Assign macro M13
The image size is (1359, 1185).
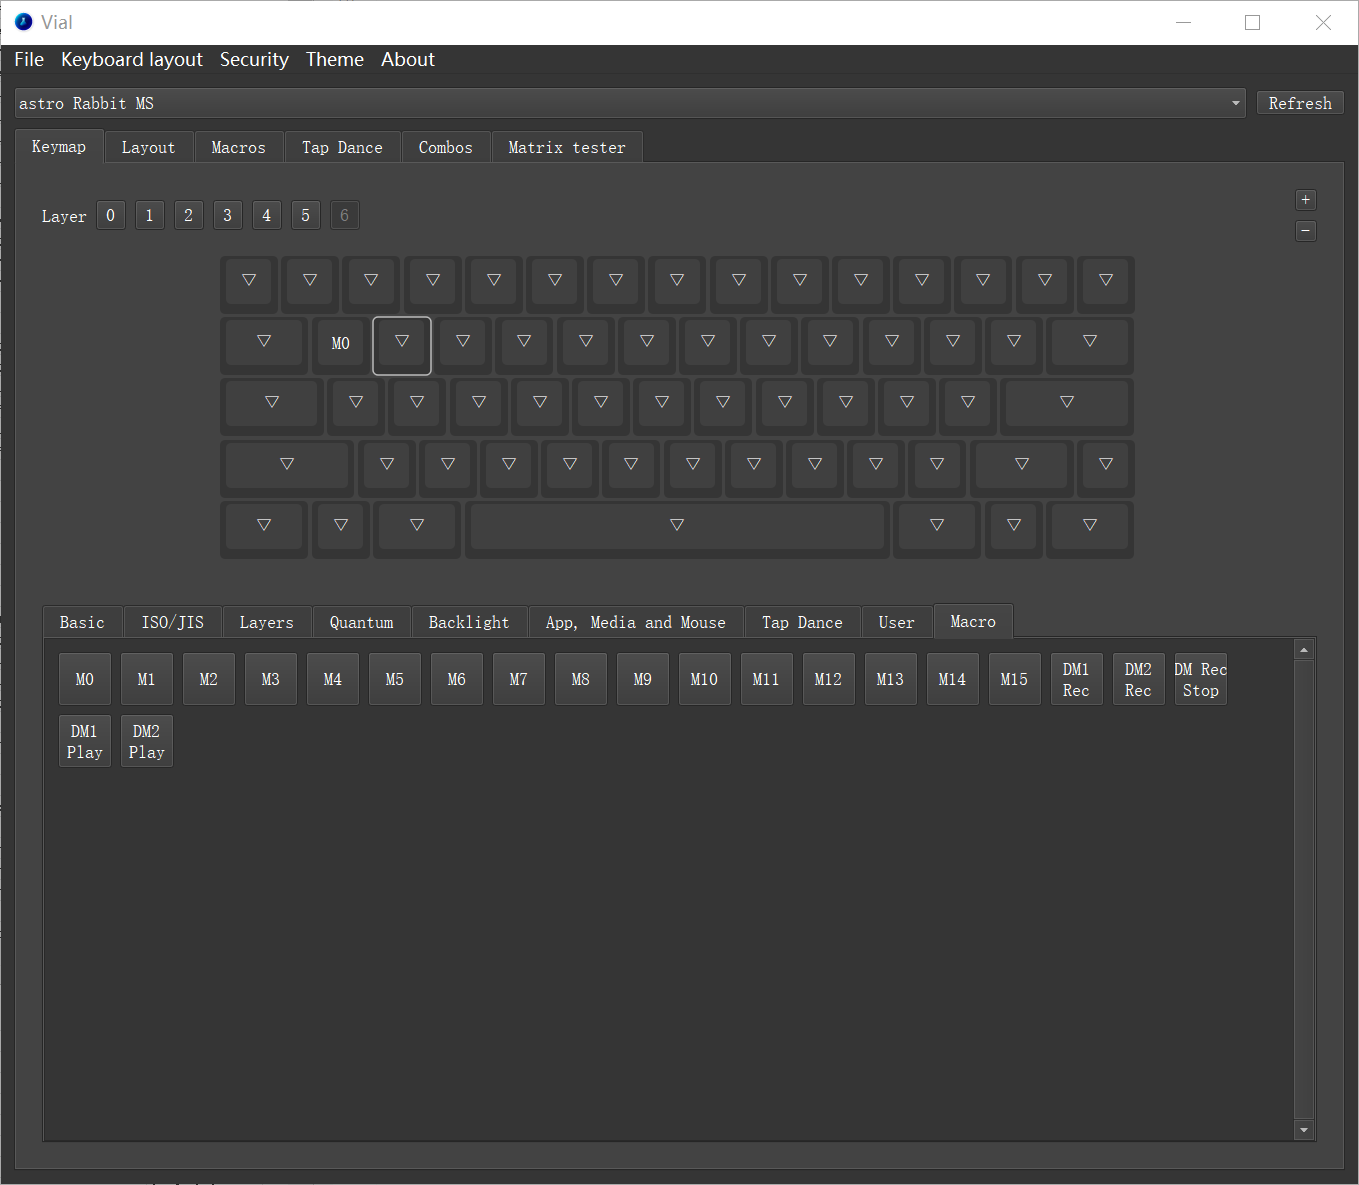point(891,679)
